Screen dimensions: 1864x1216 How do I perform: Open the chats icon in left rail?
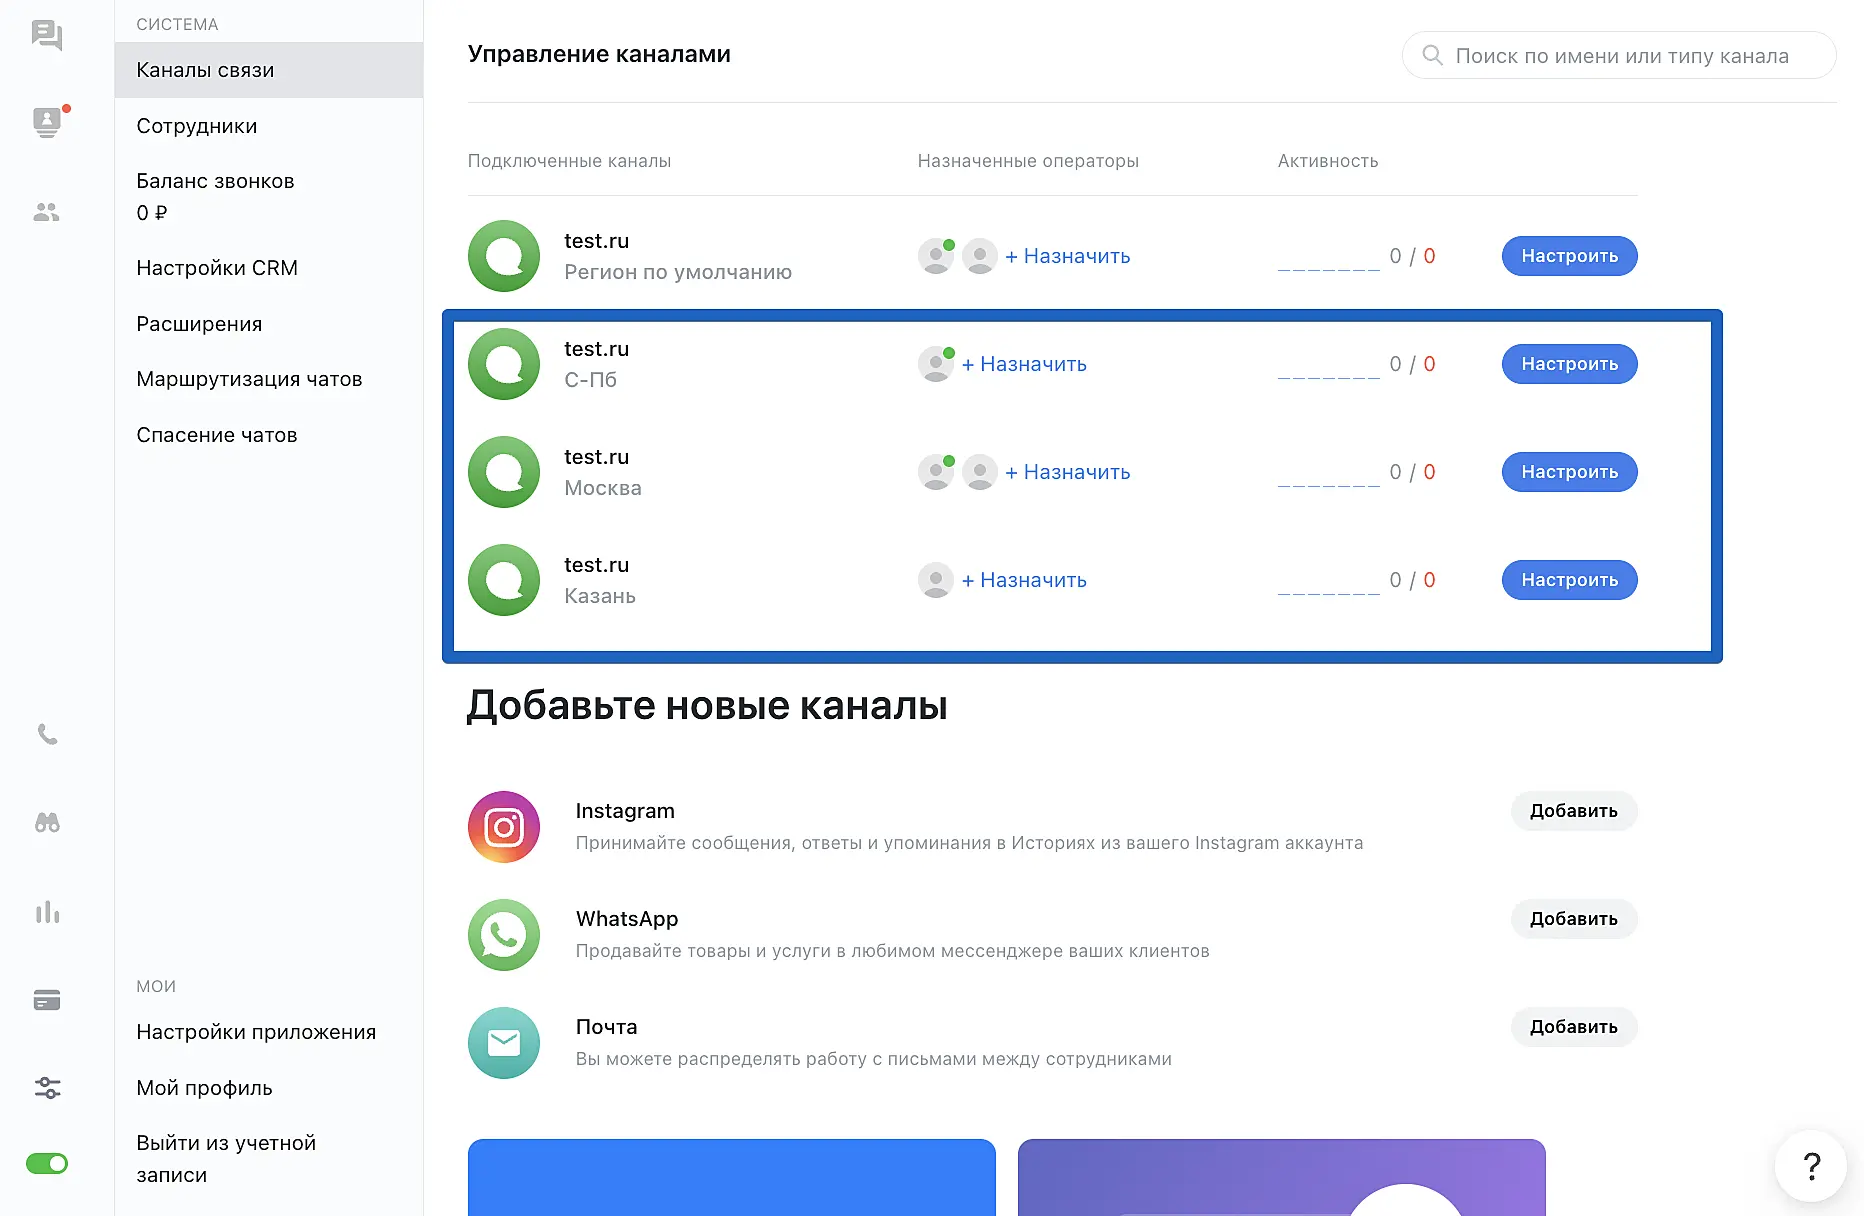tap(47, 35)
